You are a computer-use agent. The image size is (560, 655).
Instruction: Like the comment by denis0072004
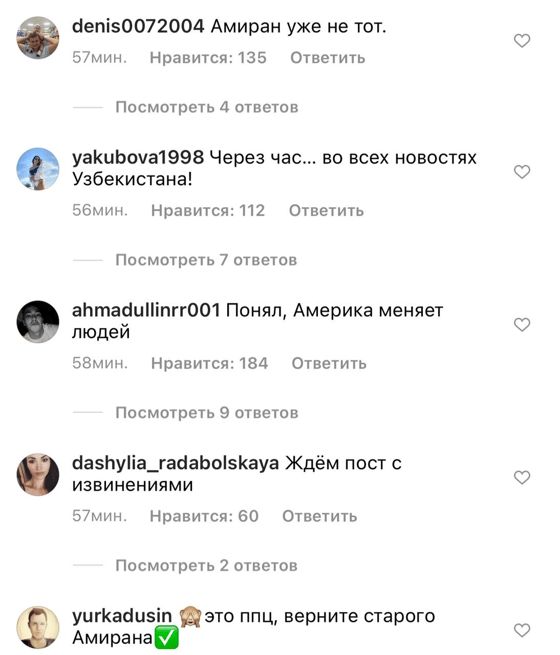[x=522, y=41]
